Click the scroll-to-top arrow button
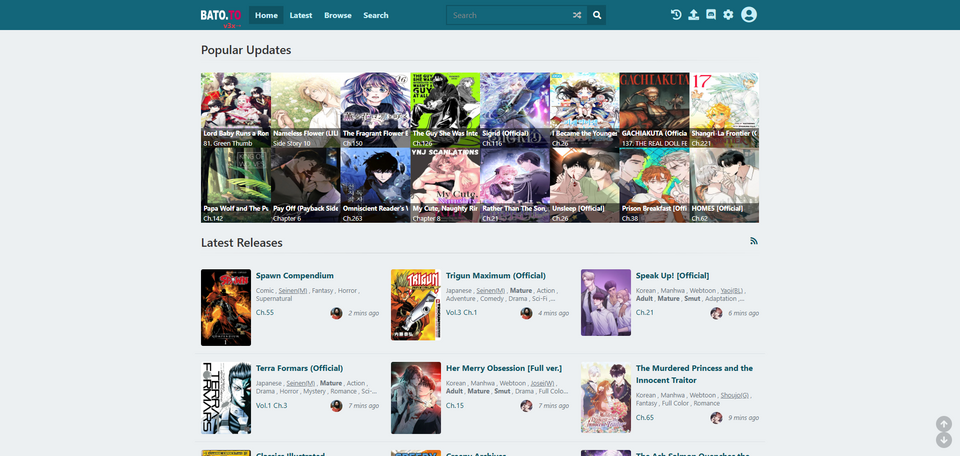 tap(943, 424)
